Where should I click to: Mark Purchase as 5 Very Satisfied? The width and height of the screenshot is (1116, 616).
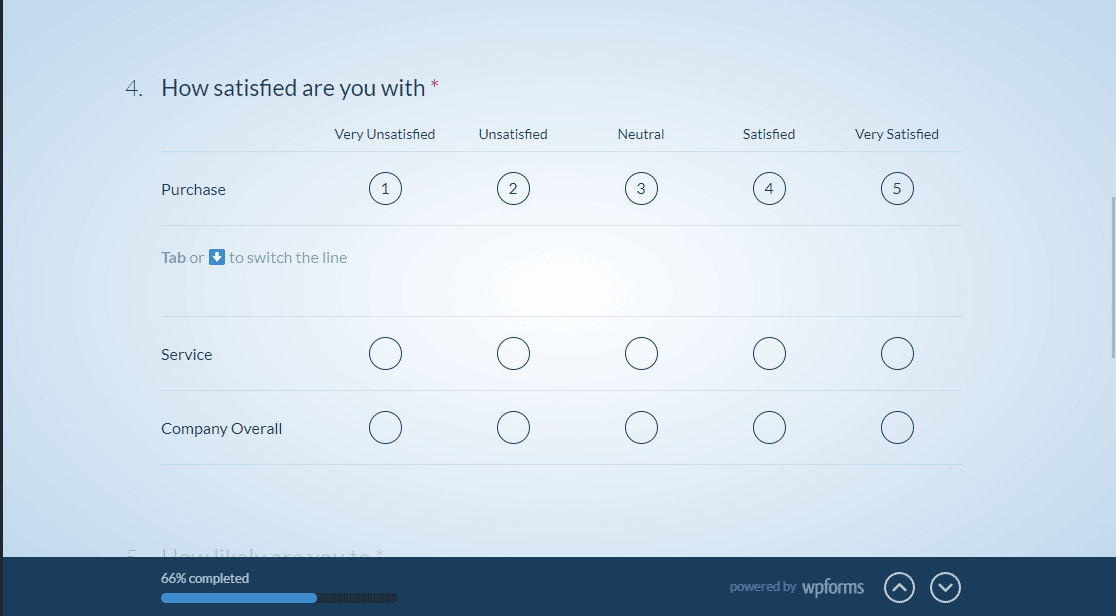coord(897,189)
